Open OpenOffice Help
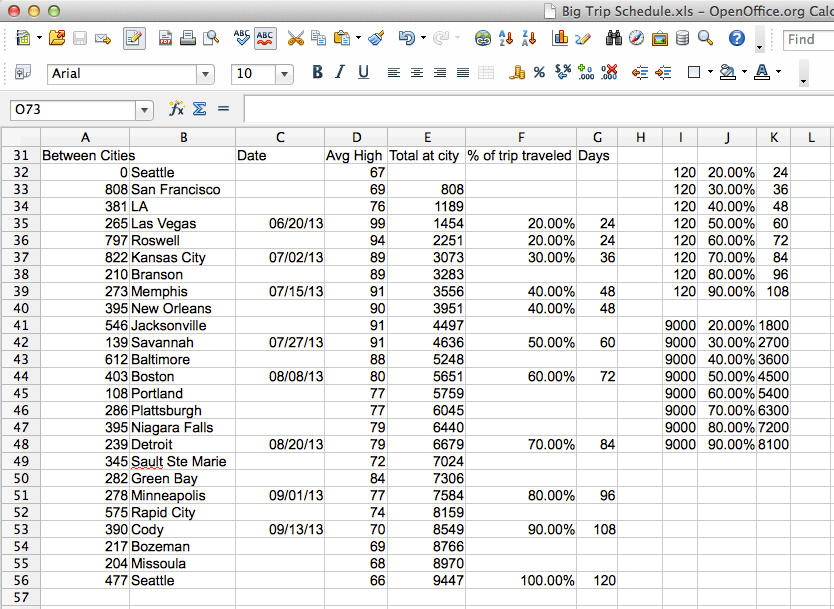The width and height of the screenshot is (834, 609). click(x=737, y=38)
